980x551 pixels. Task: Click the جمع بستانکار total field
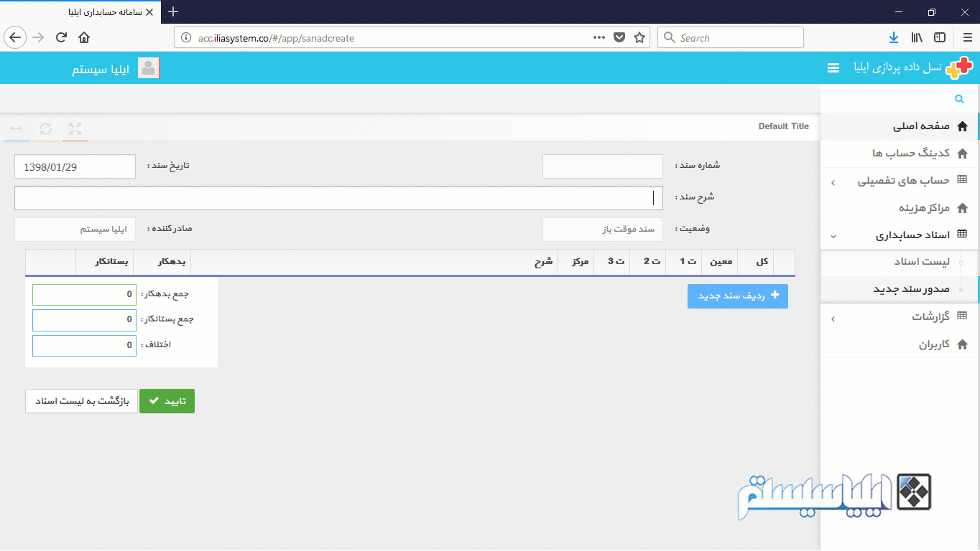pyautogui.click(x=84, y=320)
